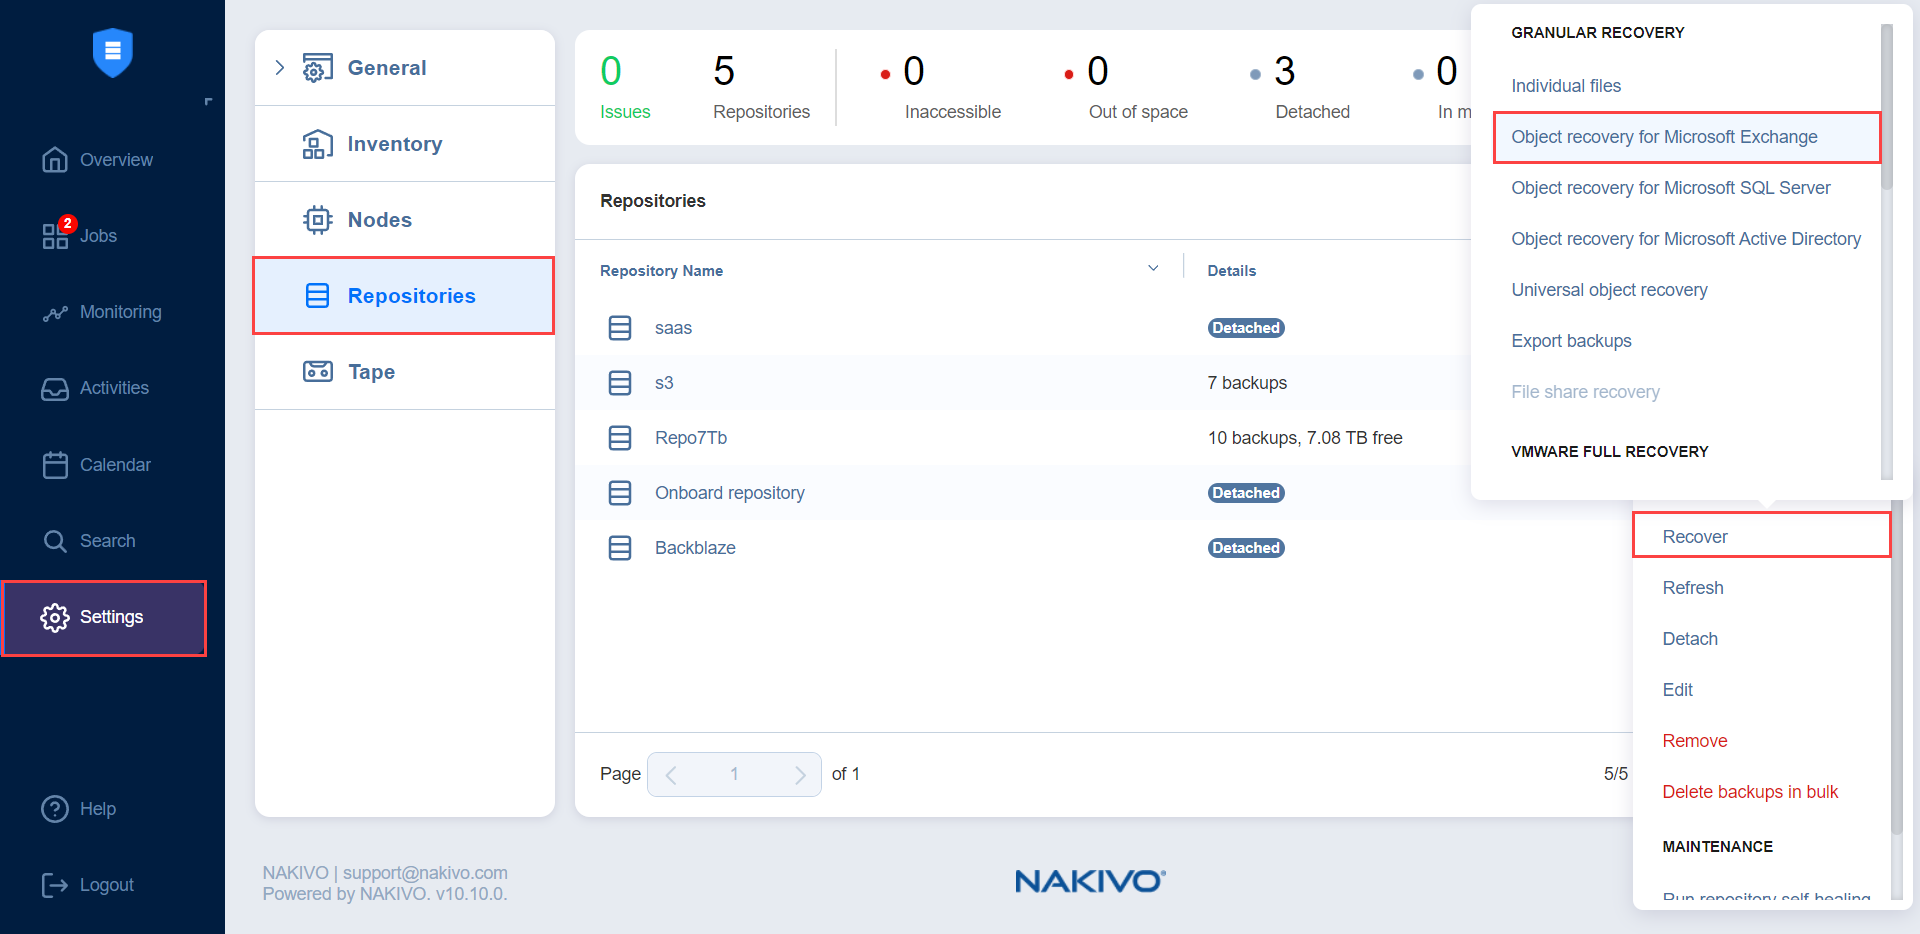Viewport: 1920px width, 934px height.
Task: Go to the previous page arrow
Action: (x=671, y=775)
